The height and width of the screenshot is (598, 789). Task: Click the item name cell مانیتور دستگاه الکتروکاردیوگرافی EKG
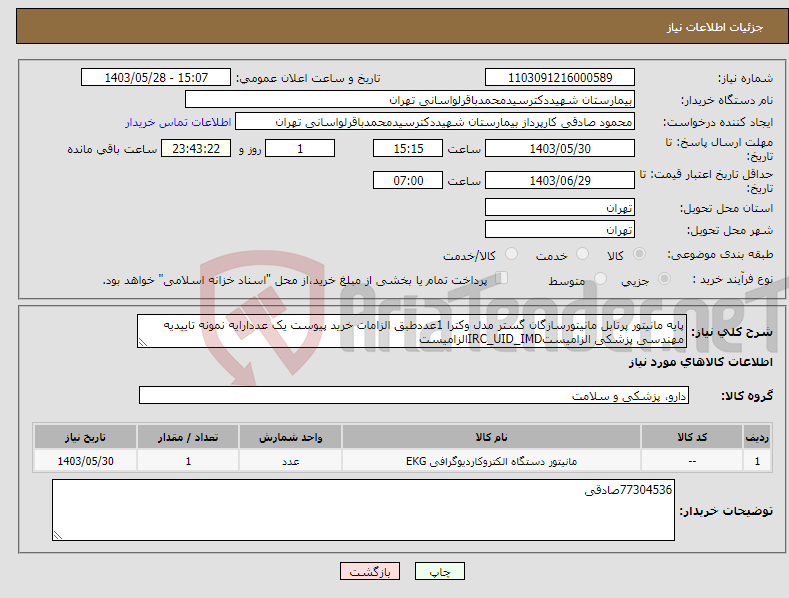[x=491, y=461]
